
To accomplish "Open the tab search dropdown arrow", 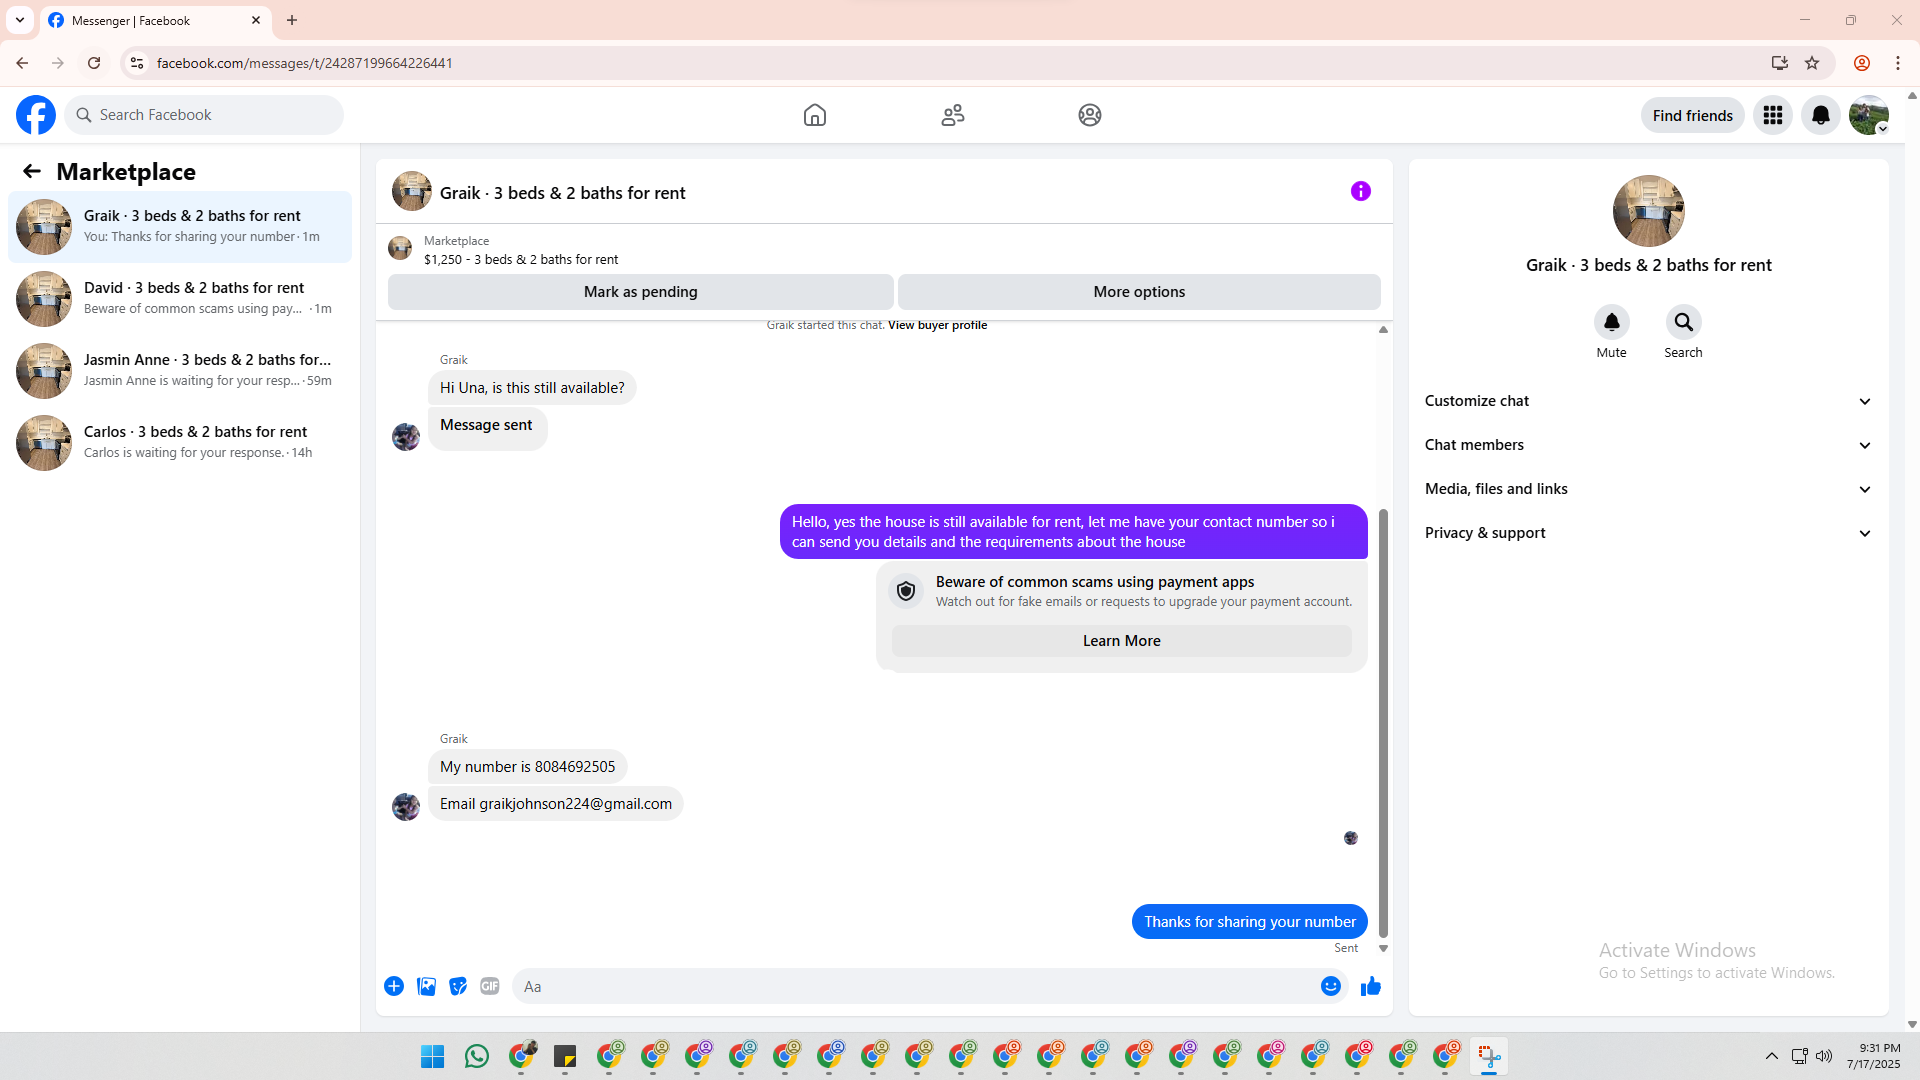I will click(x=20, y=20).
